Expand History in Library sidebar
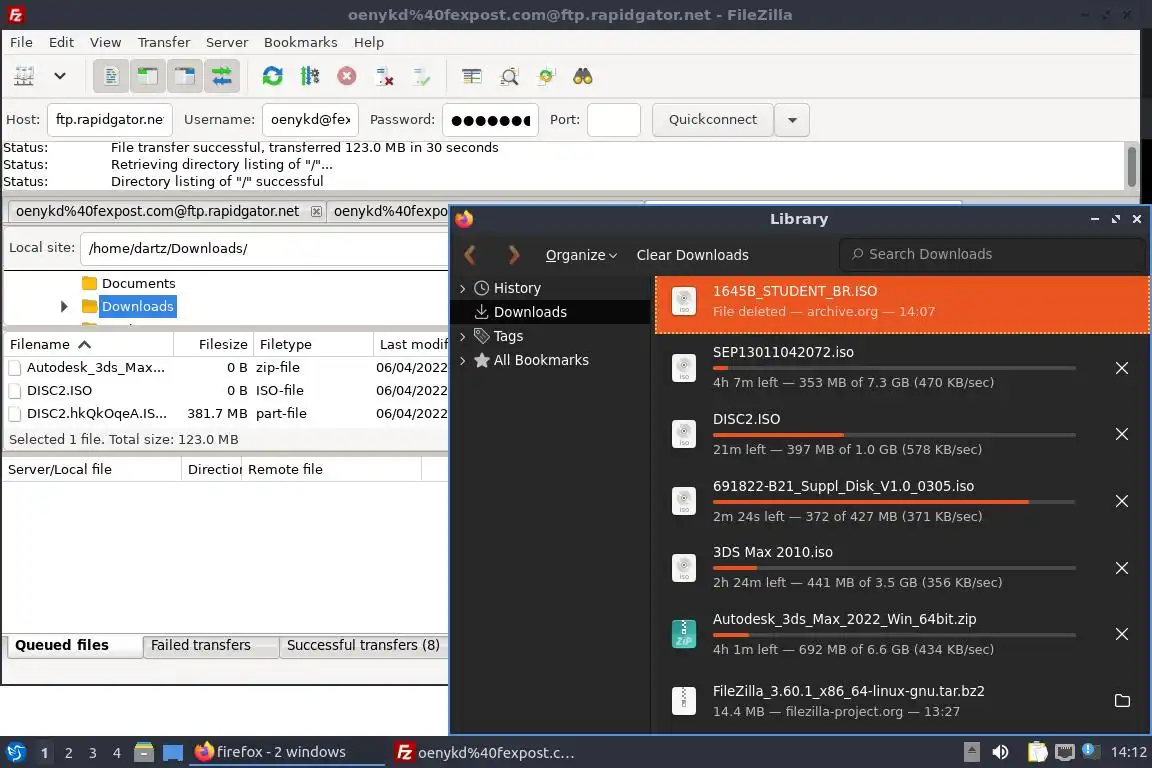1152x768 pixels. (462, 289)
